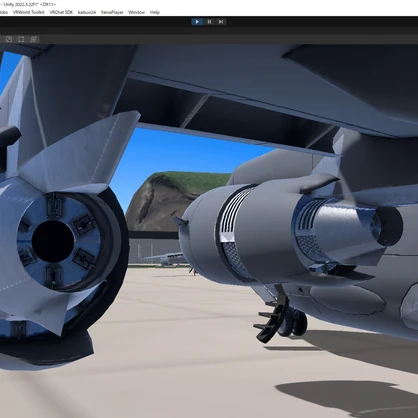Open the YamaPlayer menu
This screenshot has width=418, height=418.
pyautogui.click(x=112, y=12)
